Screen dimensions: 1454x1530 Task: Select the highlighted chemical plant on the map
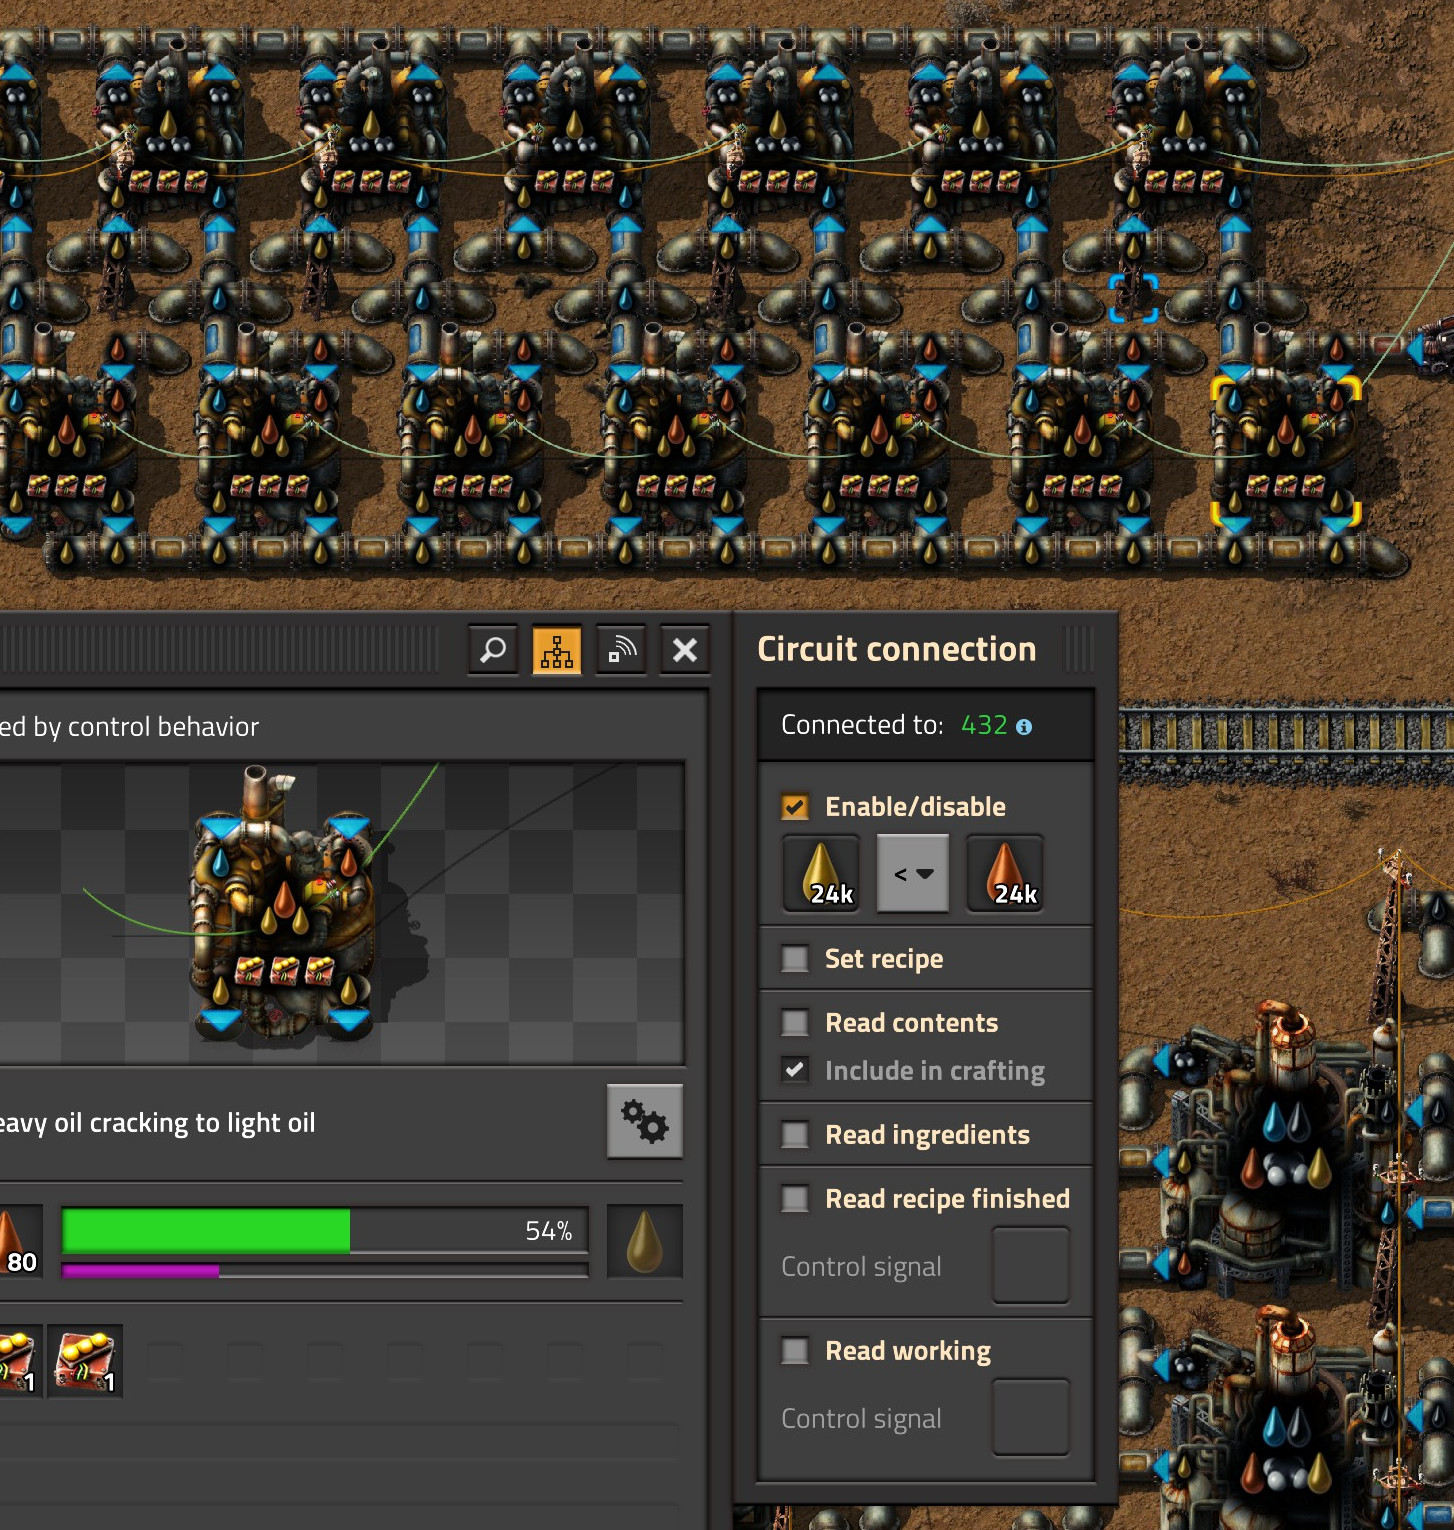tap(1286, 450)
